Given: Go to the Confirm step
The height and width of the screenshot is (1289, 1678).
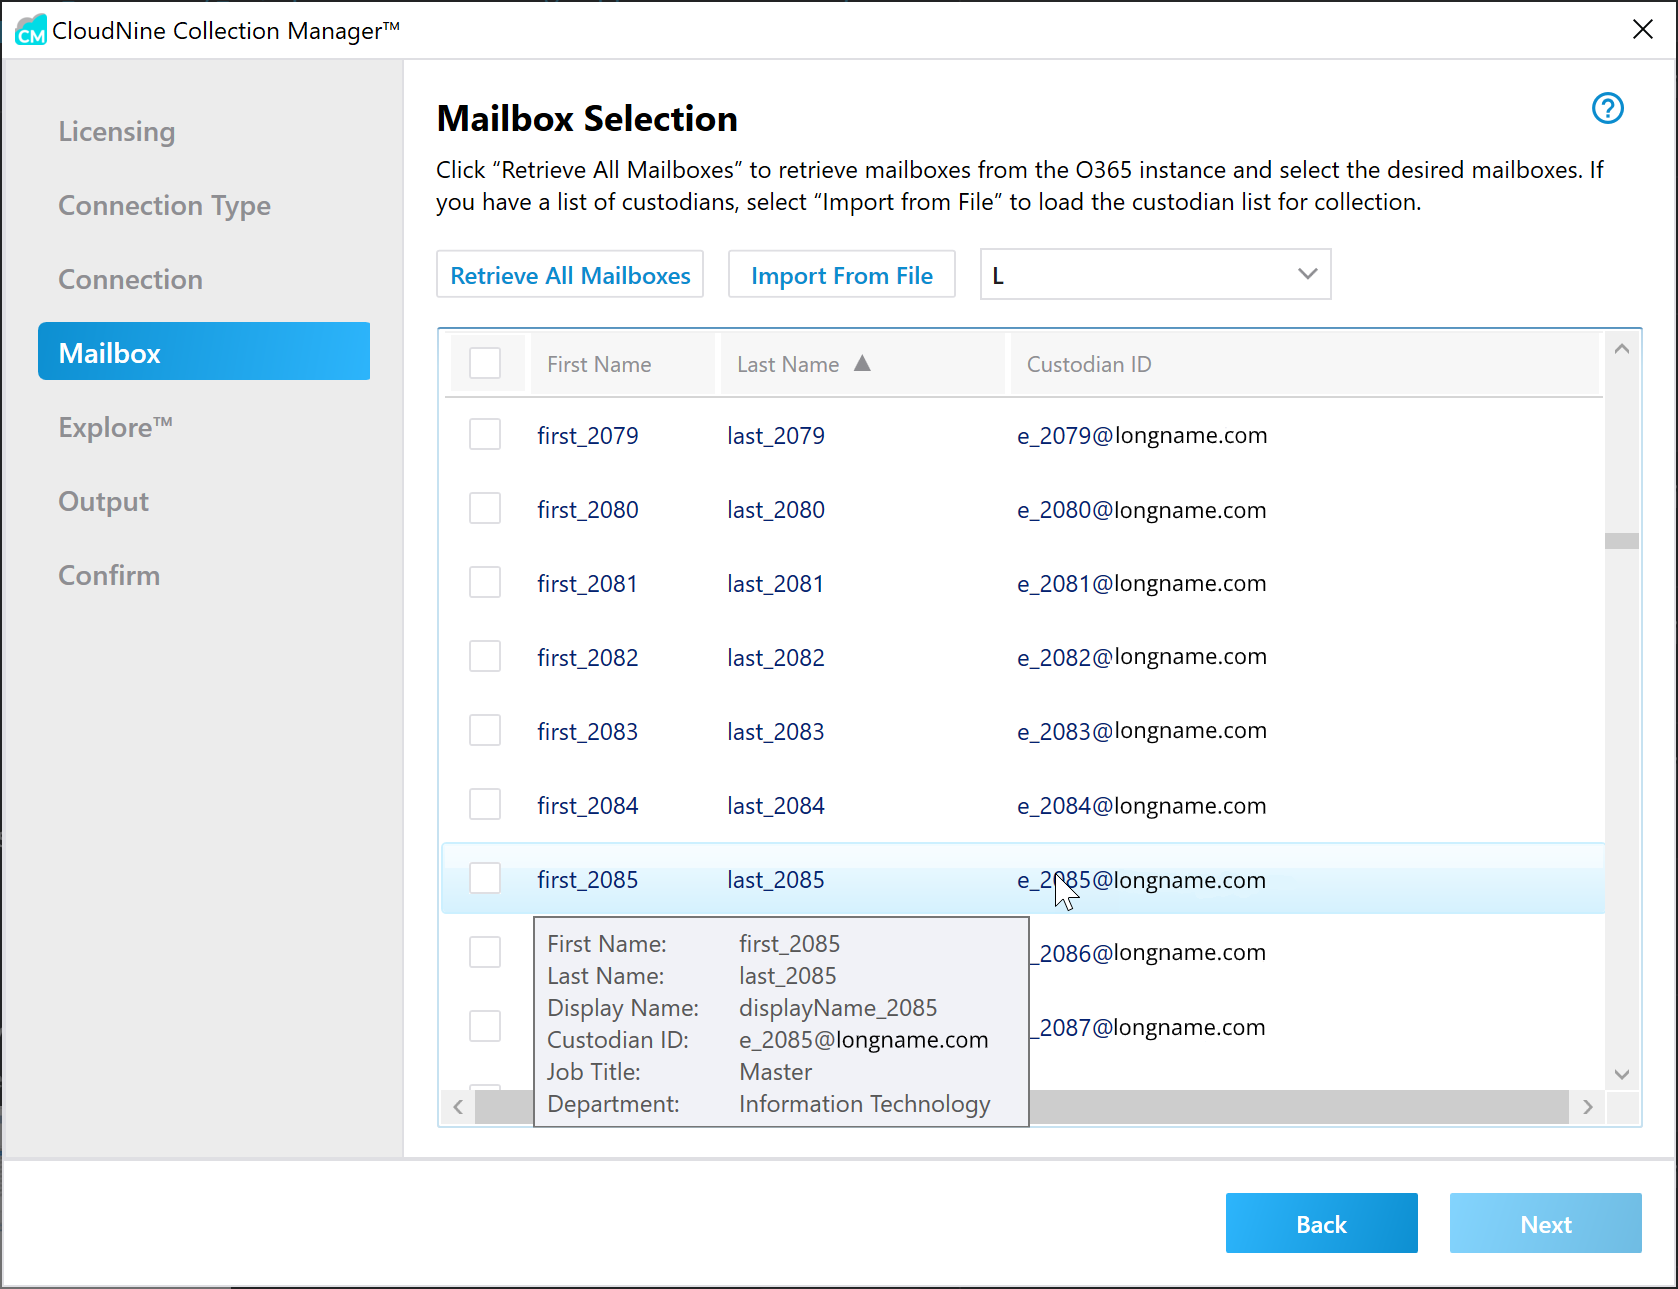Looking at the screenshot, I should [109, 575].
